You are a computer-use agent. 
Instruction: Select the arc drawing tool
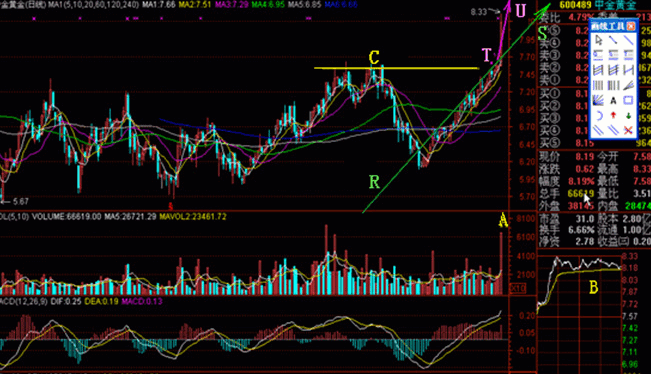point(598,116)
